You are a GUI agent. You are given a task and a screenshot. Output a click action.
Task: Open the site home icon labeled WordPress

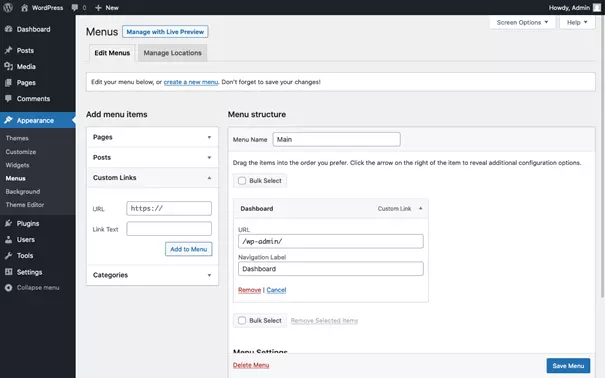point(24,7)
